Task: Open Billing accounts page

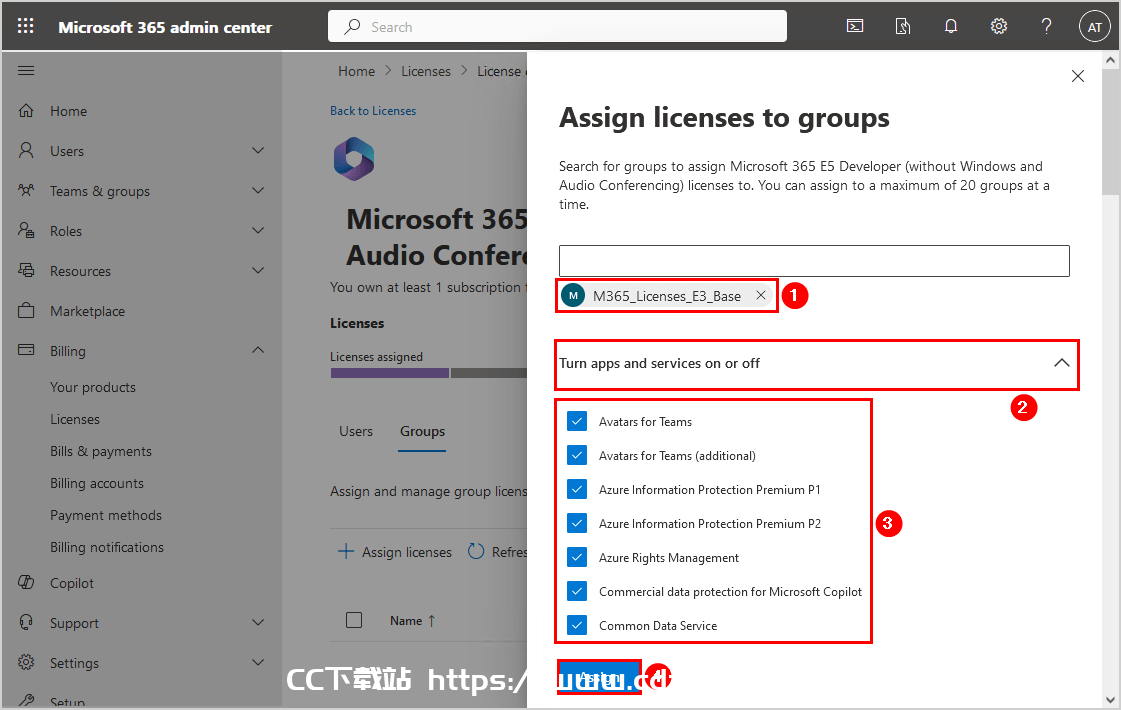Action: point(97,483)
